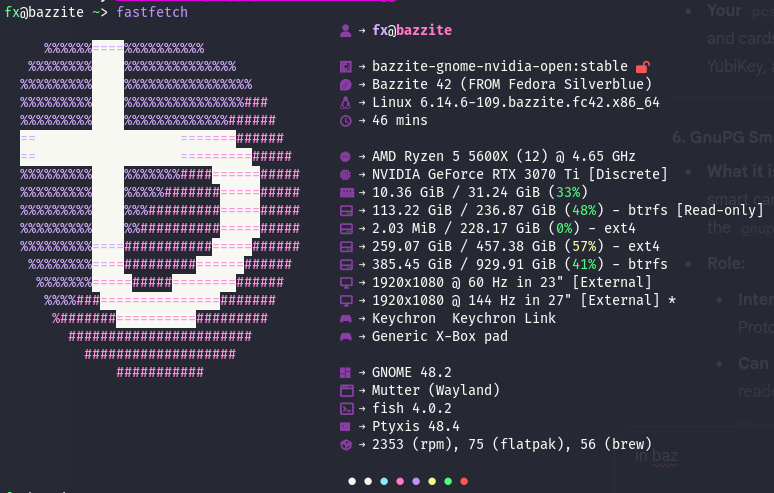Click the monitor icon for the 144 Hz display
774x493 pixels.
click(x=347, y=301)
